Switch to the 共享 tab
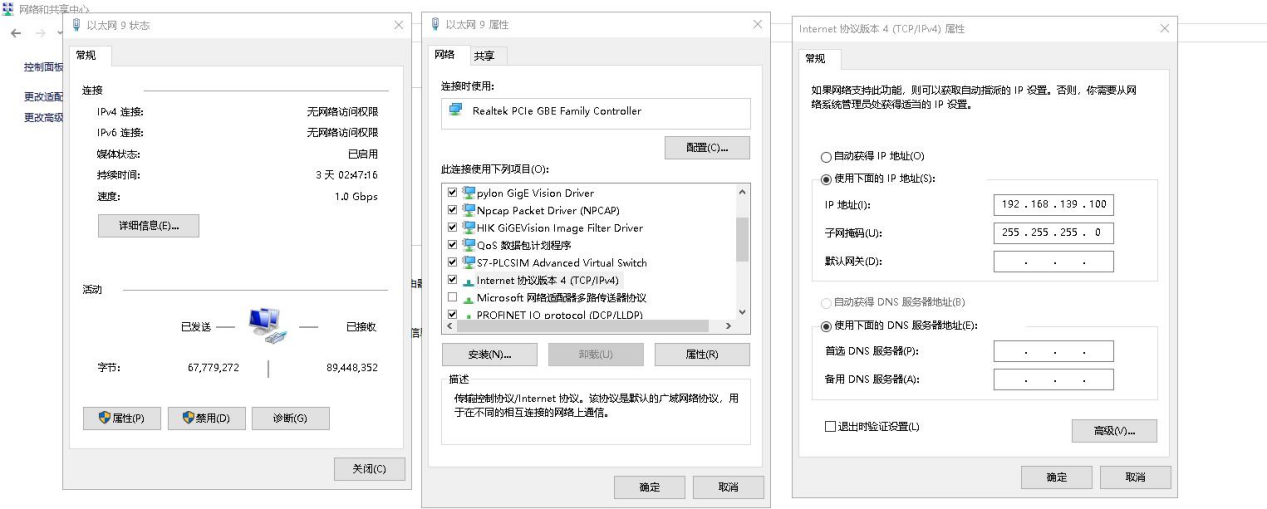Screen dimensions: 1267x509 click(485, 56)
